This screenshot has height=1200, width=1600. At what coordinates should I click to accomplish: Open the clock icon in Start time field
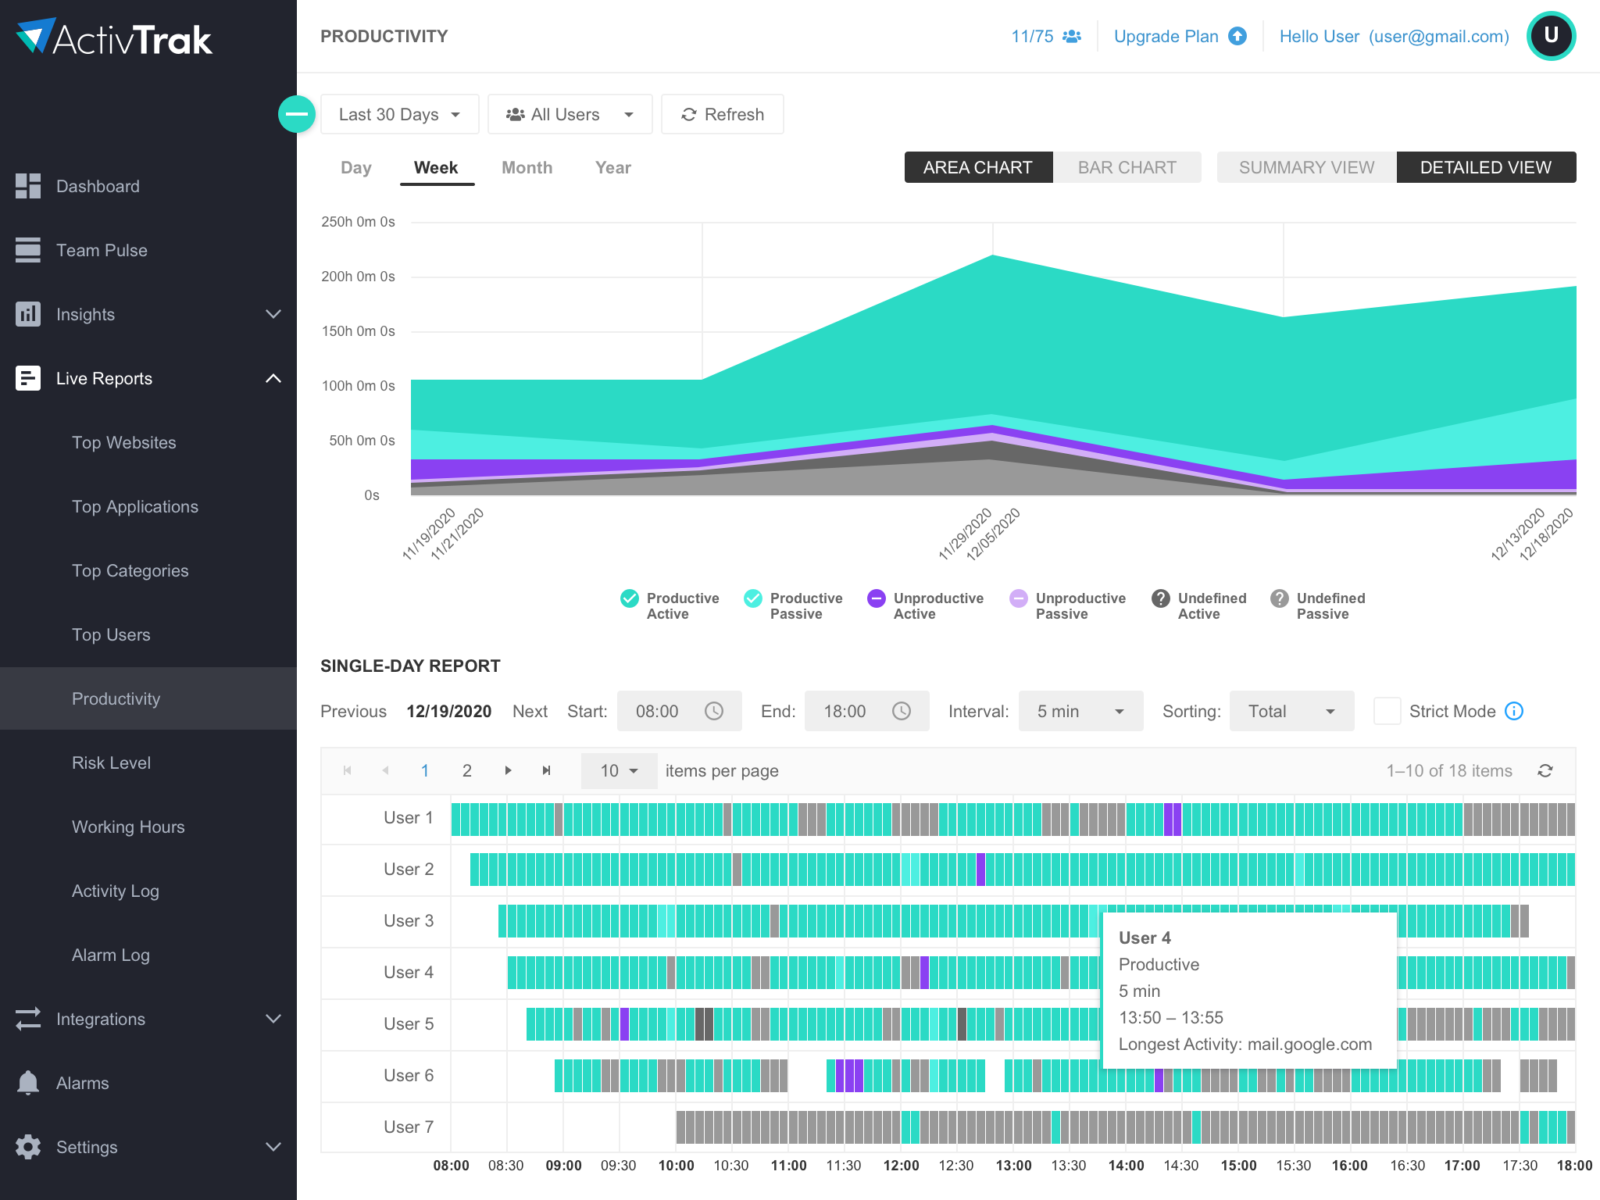[x=714, y=711]
